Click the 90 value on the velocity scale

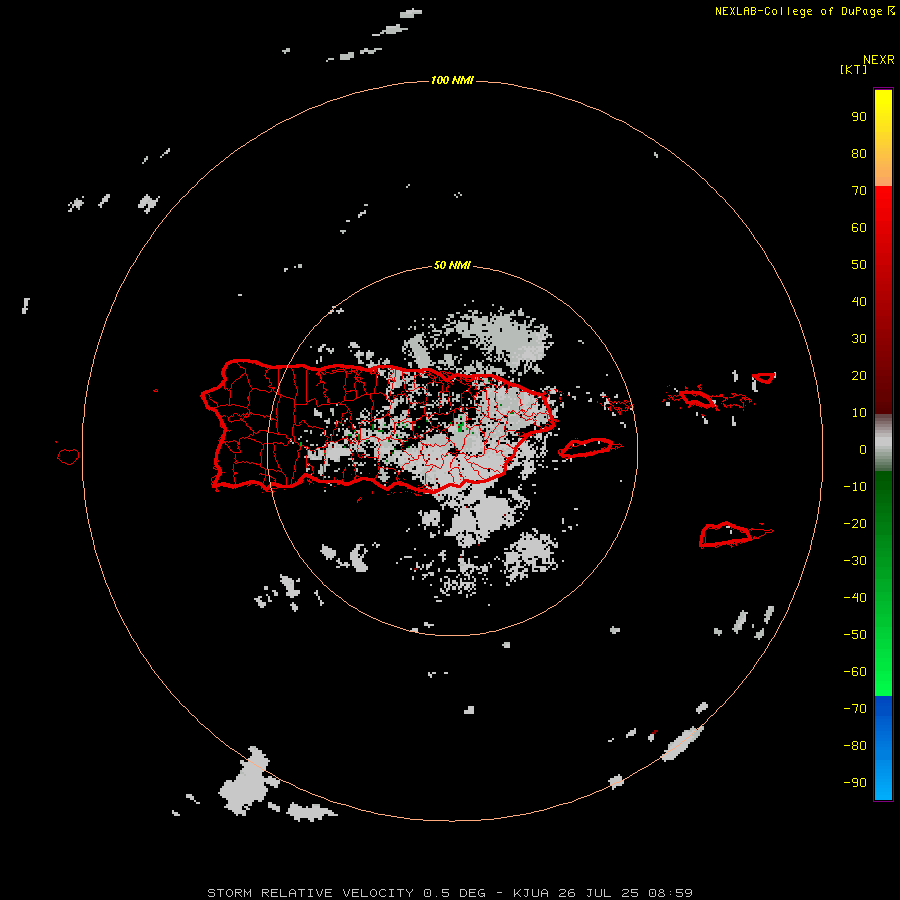click(x=859, y=117)
